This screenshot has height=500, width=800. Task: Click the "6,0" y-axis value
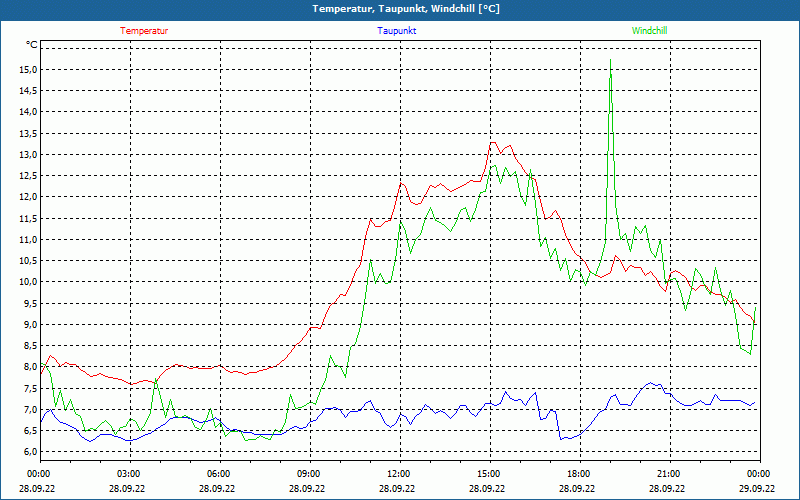(31, 452)
